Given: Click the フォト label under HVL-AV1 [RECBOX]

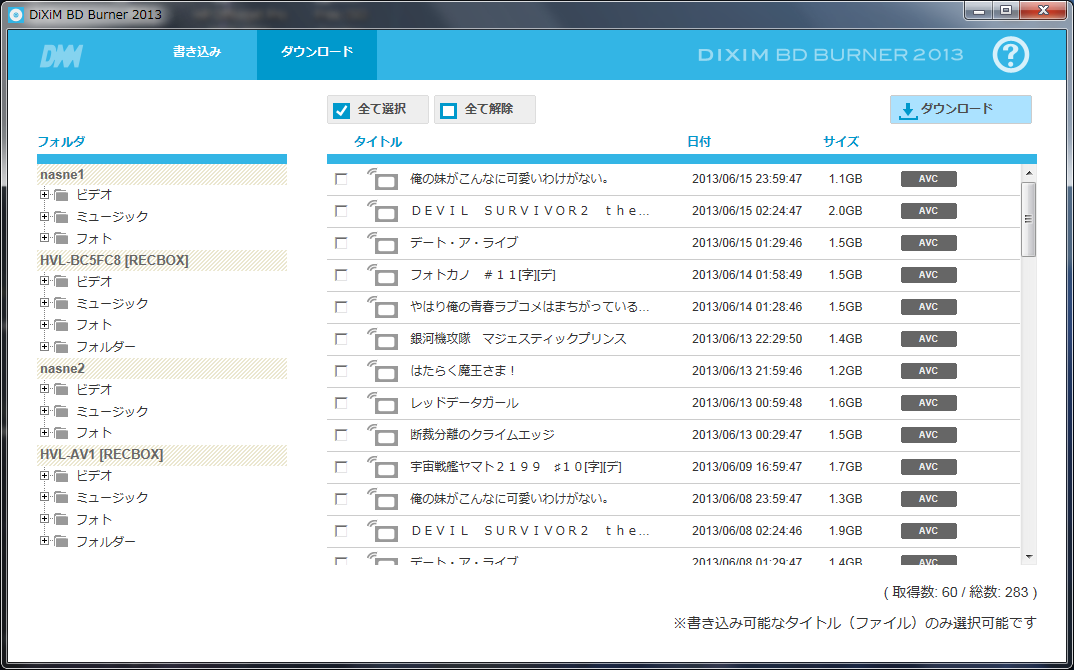Looking at the screenshot, I should tap(94, 519).
